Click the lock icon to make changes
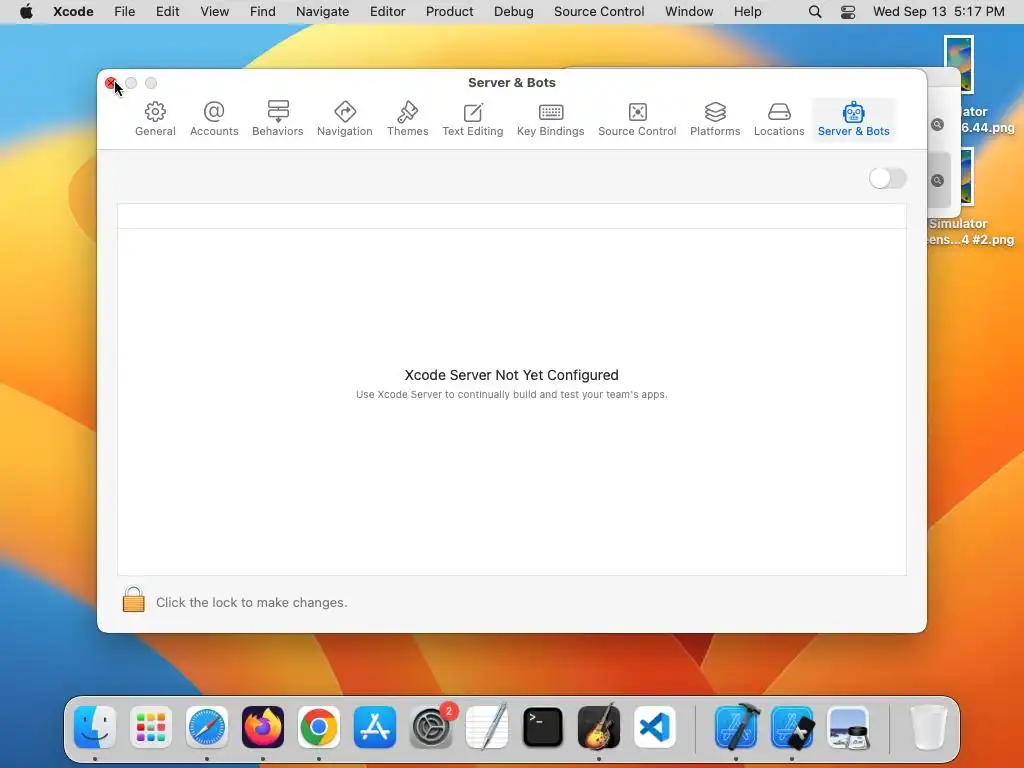Viewport: 1024px width, 768px height. (134, 600)
